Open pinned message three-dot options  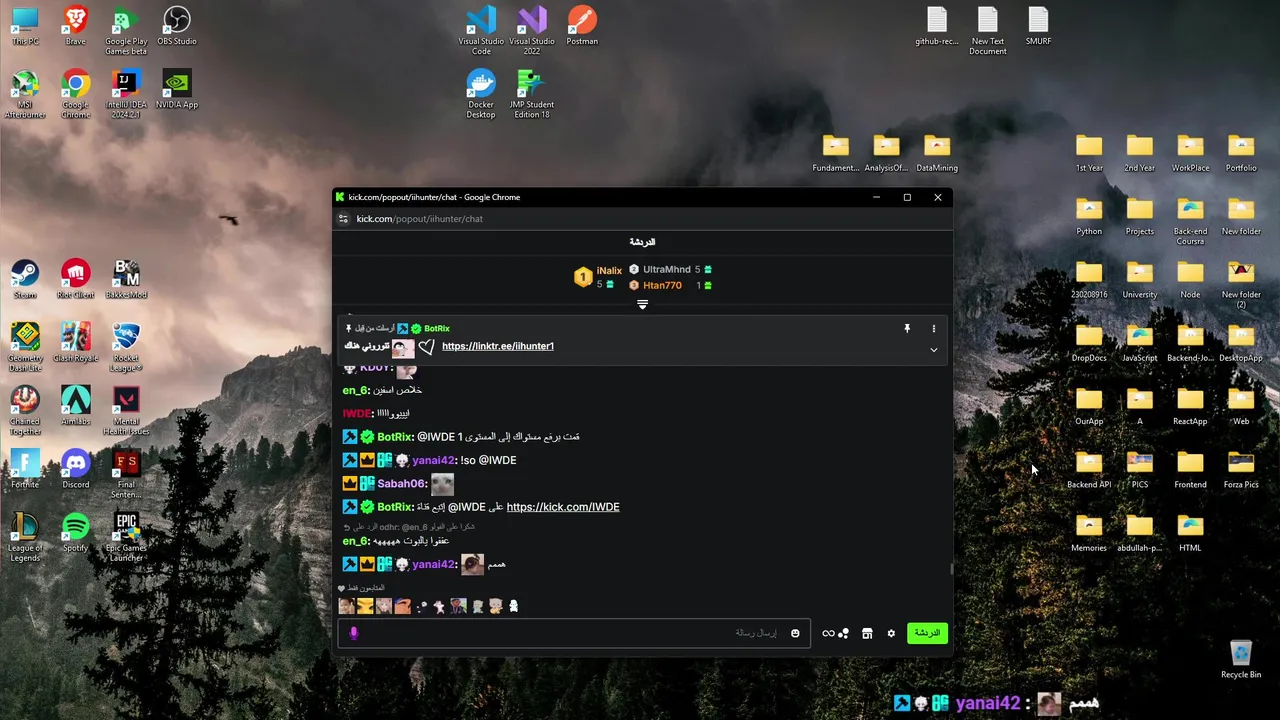(934, 328)
